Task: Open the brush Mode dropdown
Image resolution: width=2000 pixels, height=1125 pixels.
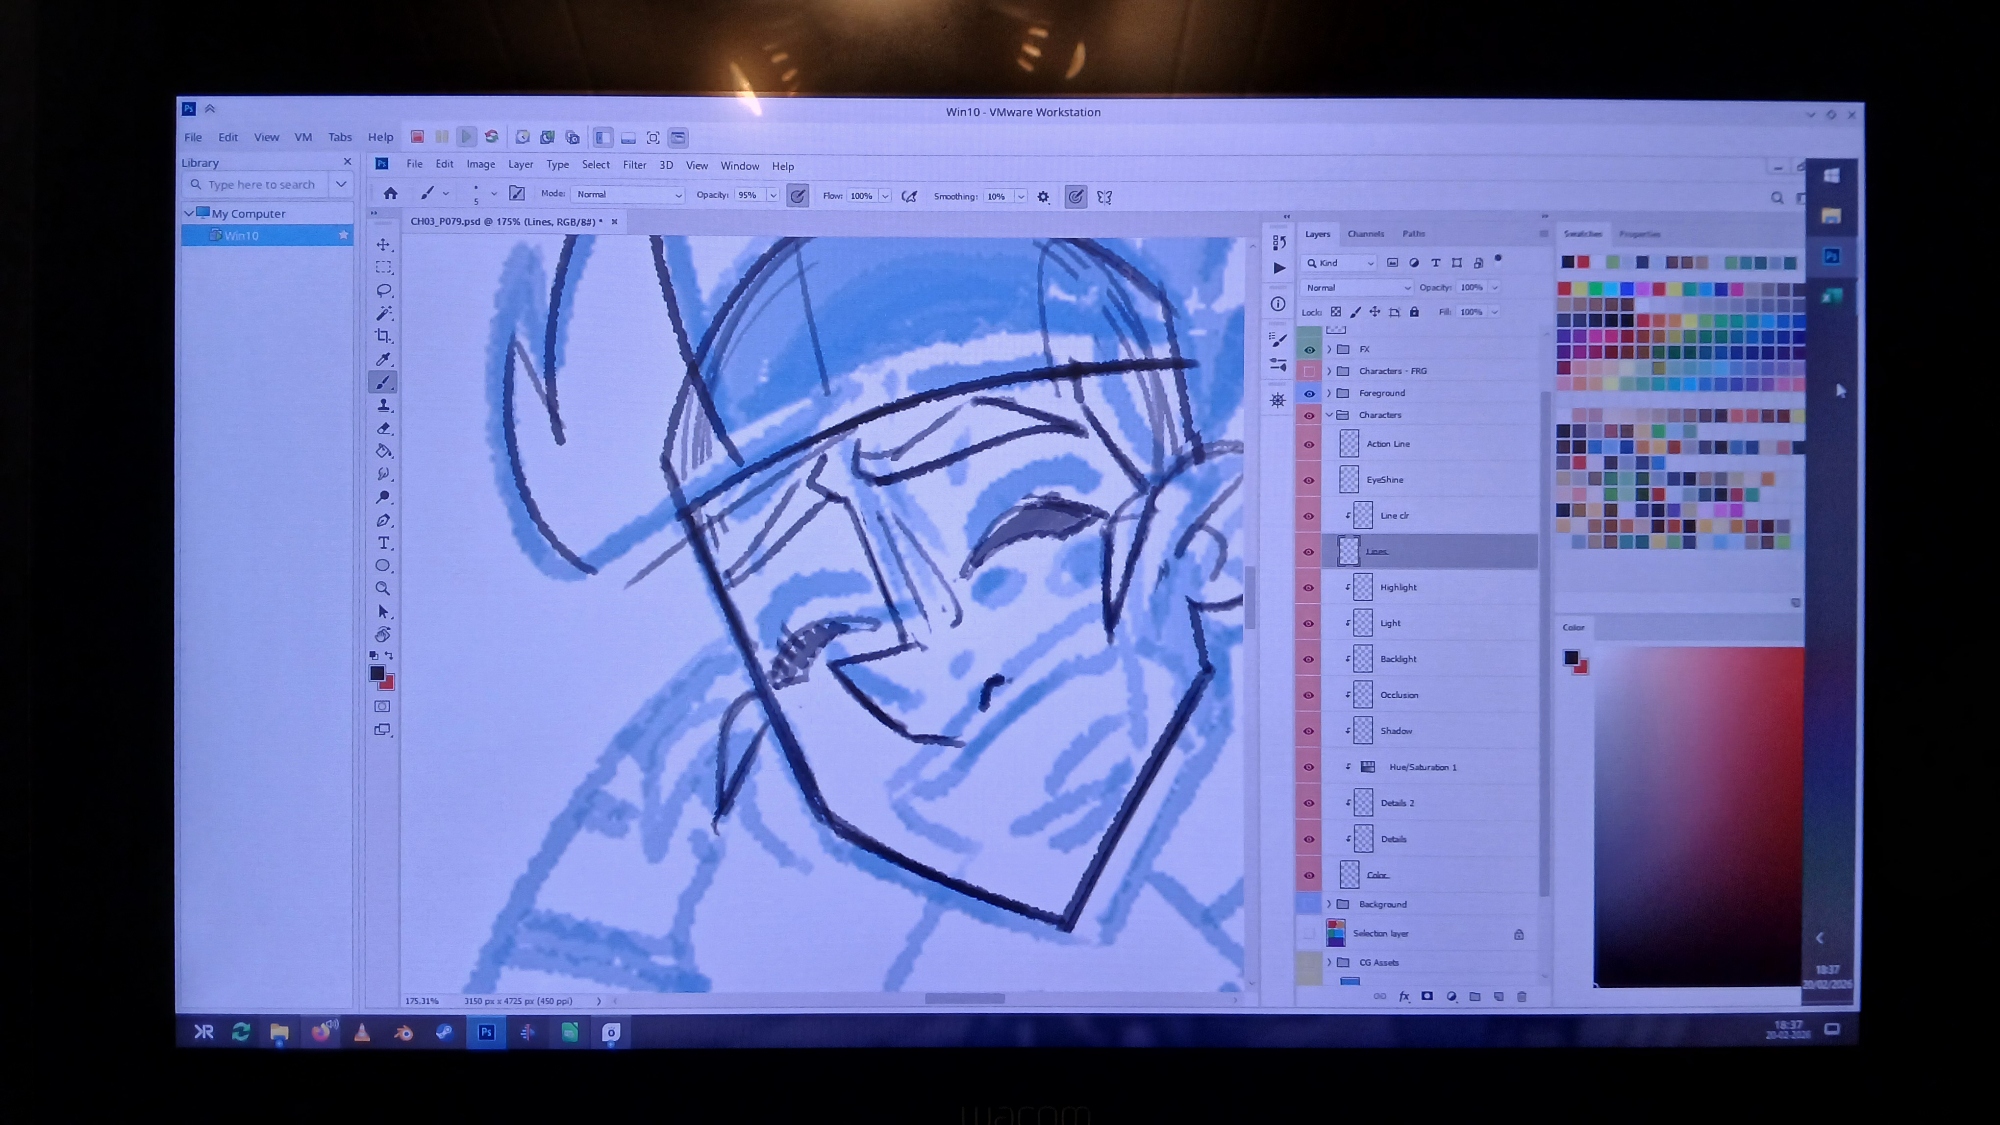Action: click(x=627, y=195)
